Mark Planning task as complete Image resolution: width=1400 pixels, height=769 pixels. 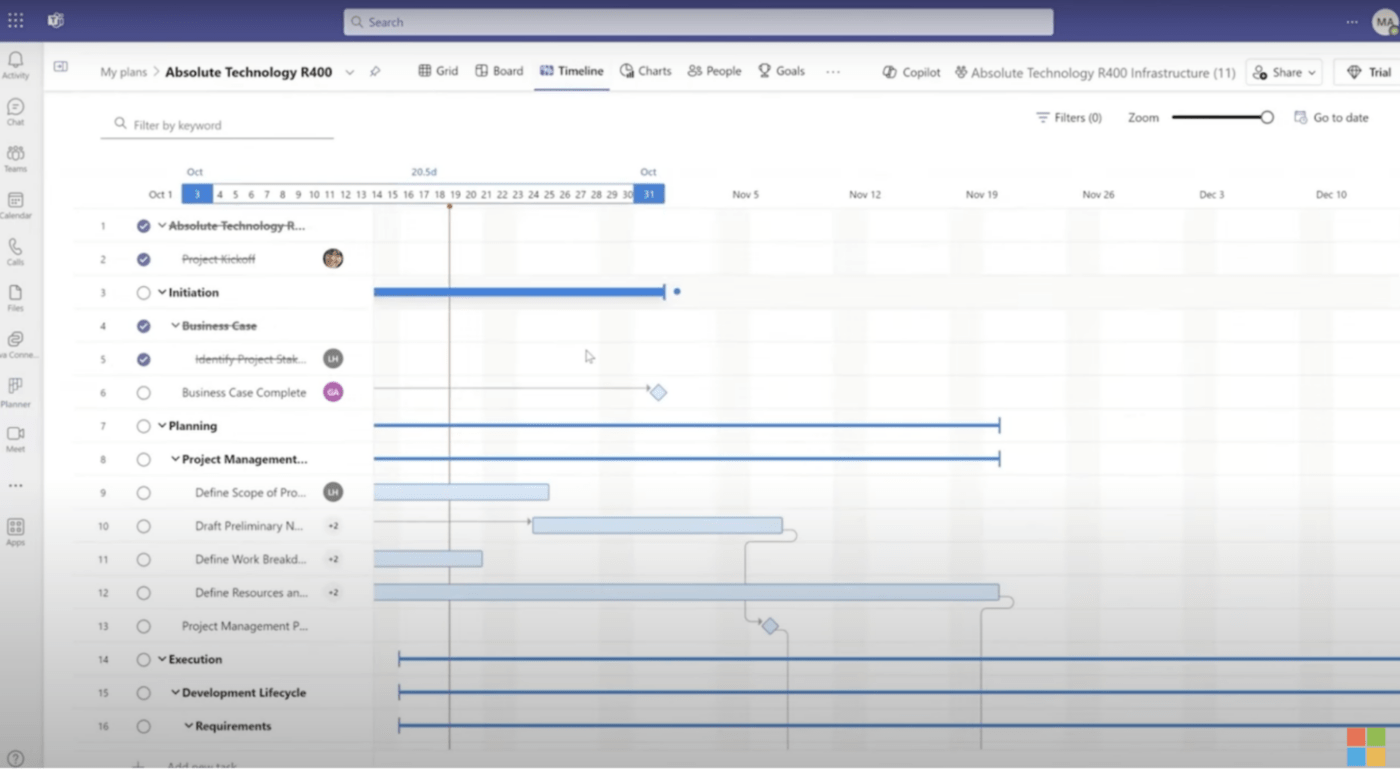pos(144,426)
